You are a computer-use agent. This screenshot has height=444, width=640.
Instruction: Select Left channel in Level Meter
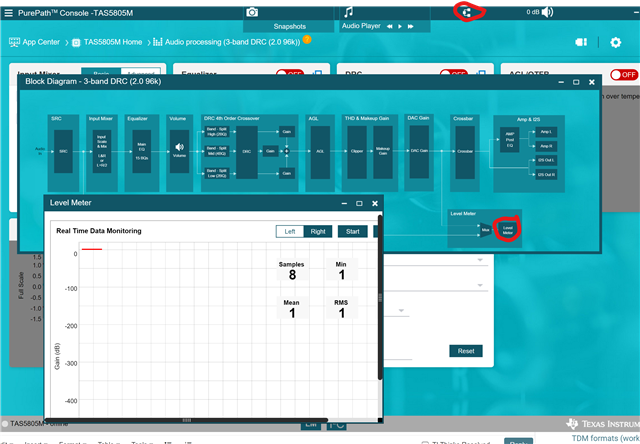290,231
